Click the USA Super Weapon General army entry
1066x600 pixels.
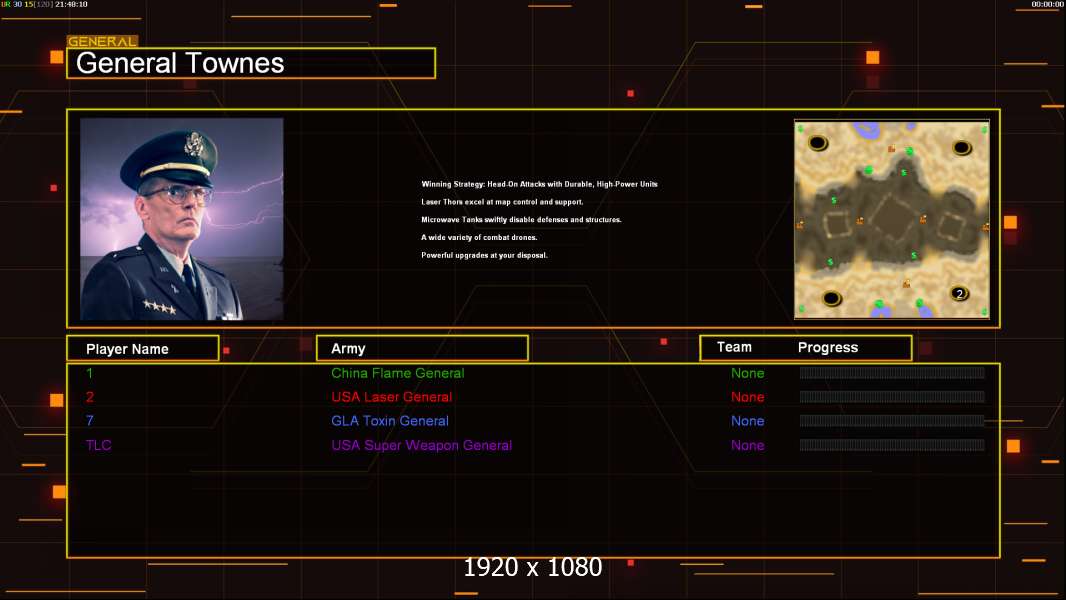422,445
